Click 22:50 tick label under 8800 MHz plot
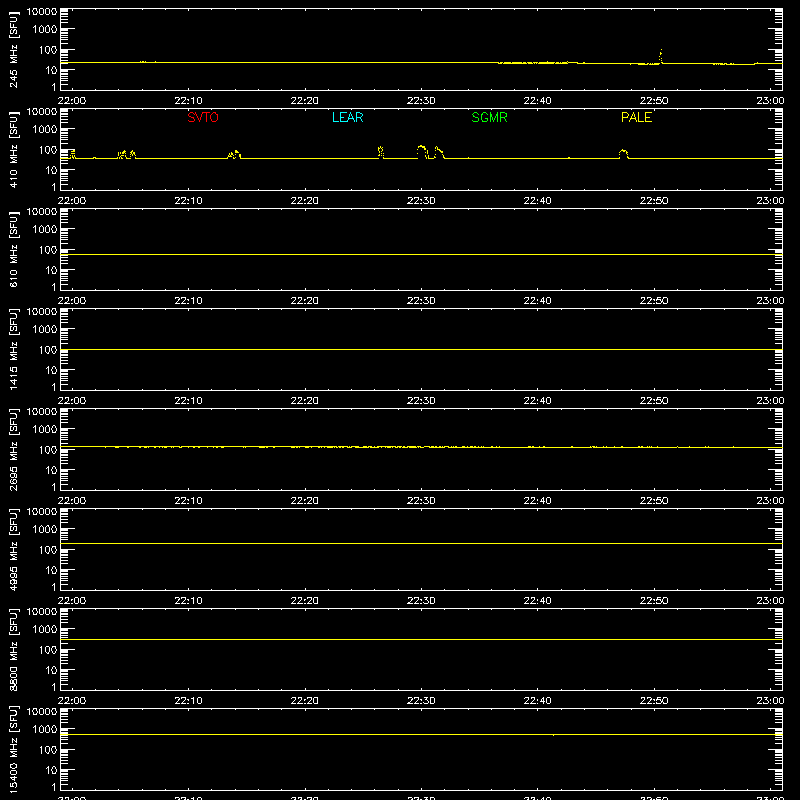The height and width of the screenshot is (800, 800). click(654, 701)
